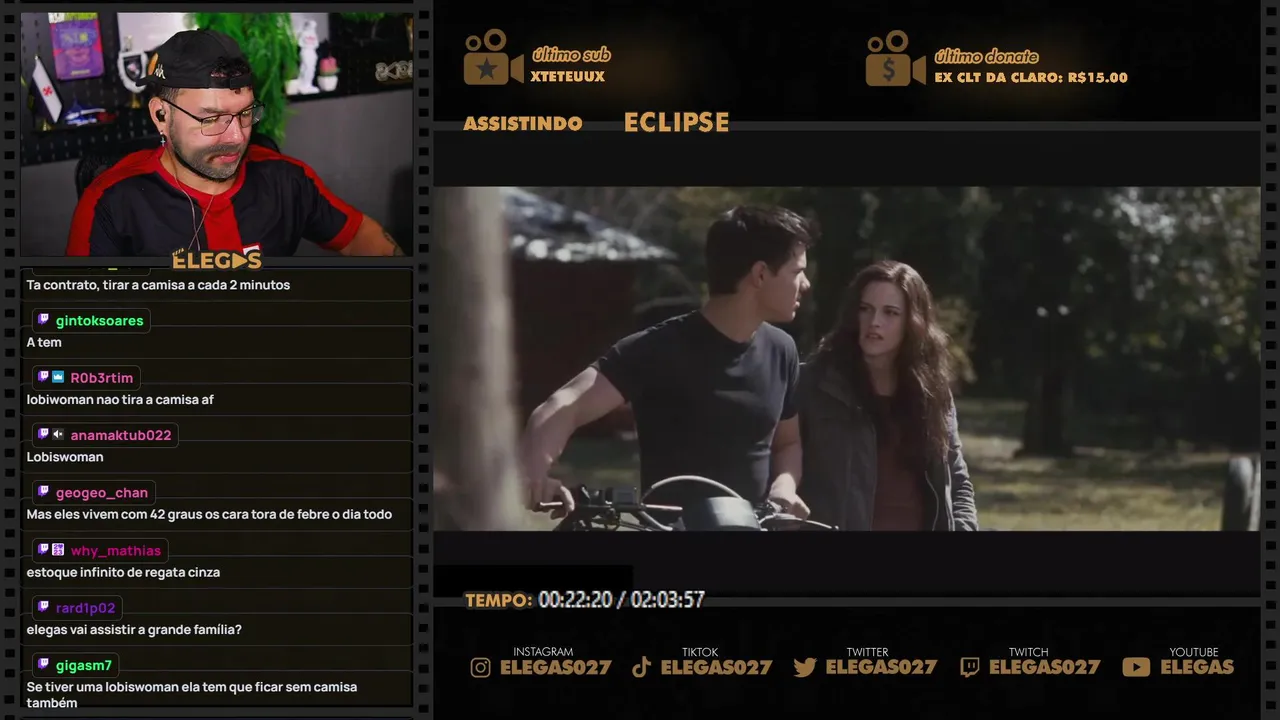Open gintoksoares username in chat
The image size is (1280, 720).
coord(100,321)
